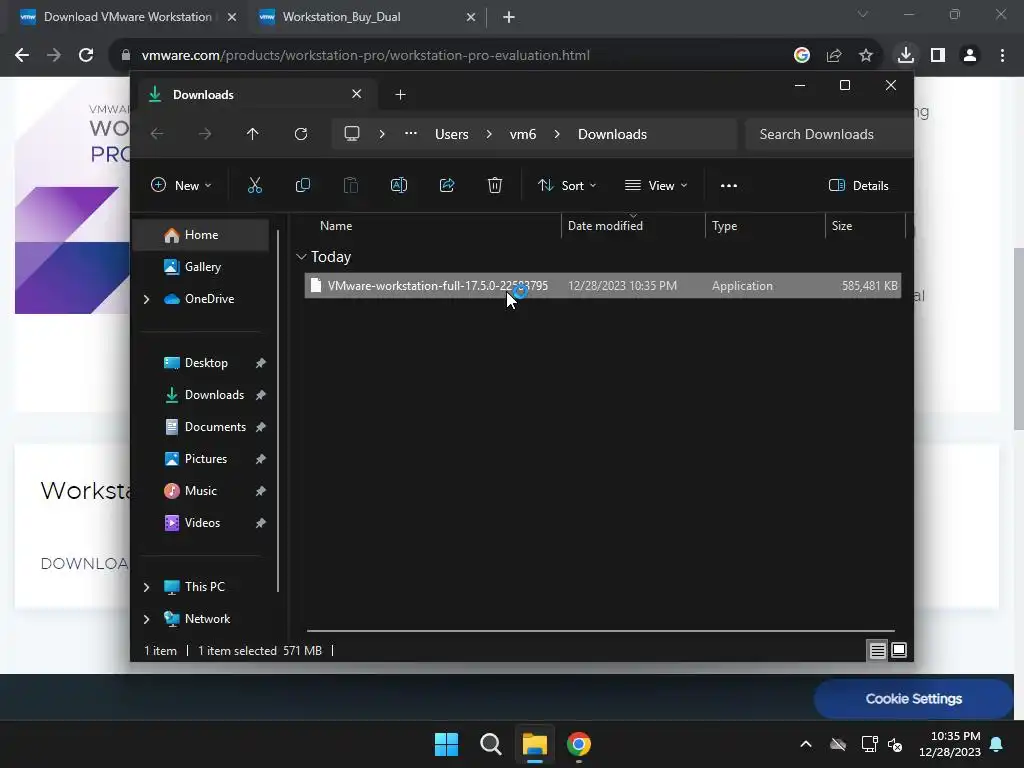This screenshot has width=1024, height=768.
Task: Open the Sort dropdown menu
Action: (x=566, y=185)
